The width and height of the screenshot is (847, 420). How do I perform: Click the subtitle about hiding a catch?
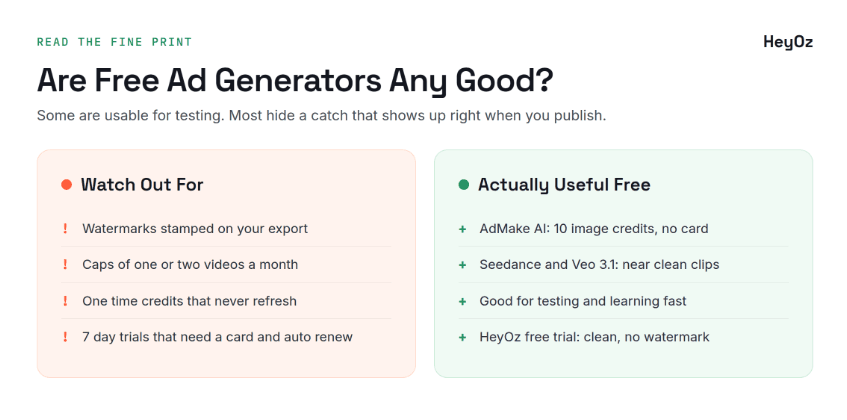point(321,116)
